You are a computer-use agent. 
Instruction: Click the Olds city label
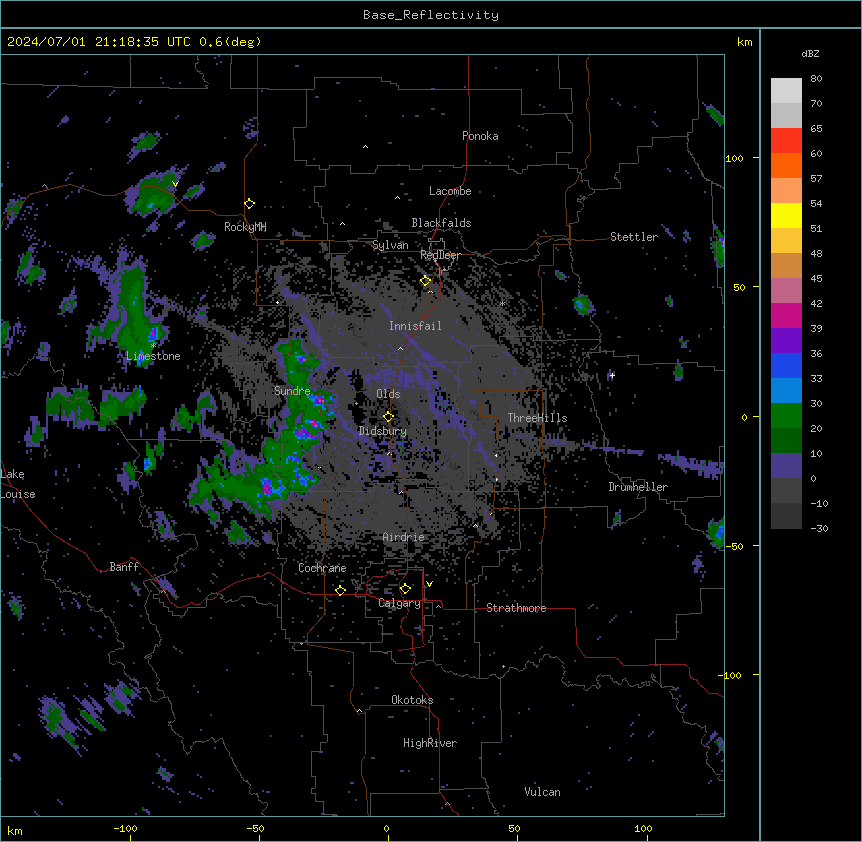coord(388,394)
